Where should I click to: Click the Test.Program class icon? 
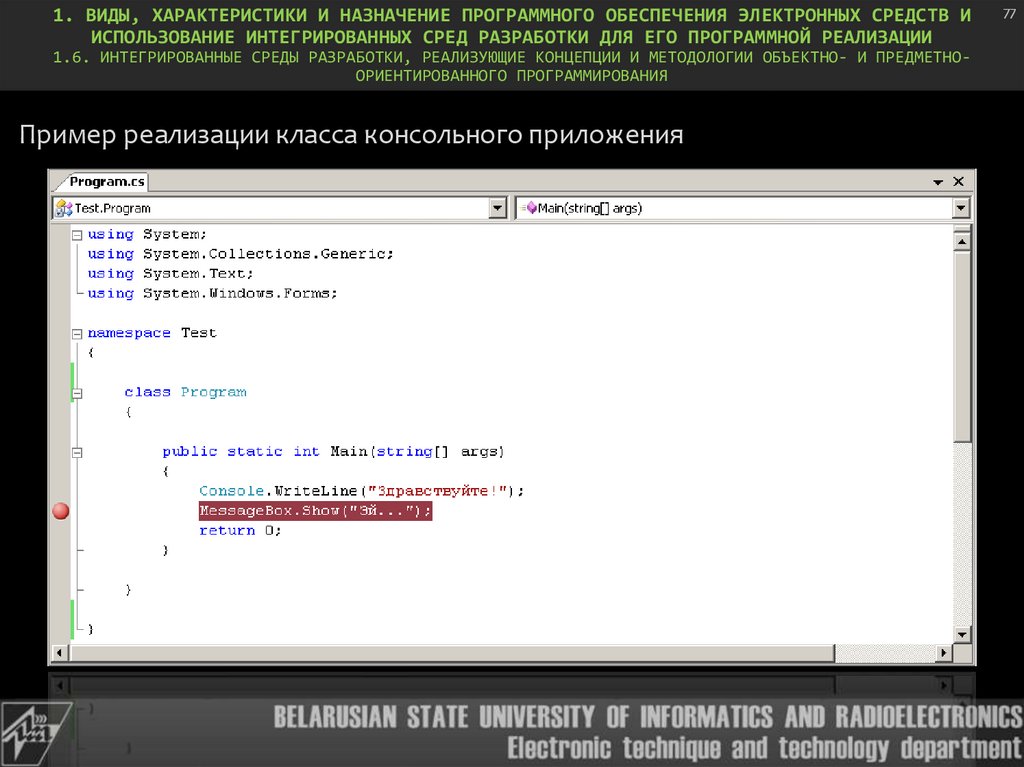point(64,208)
